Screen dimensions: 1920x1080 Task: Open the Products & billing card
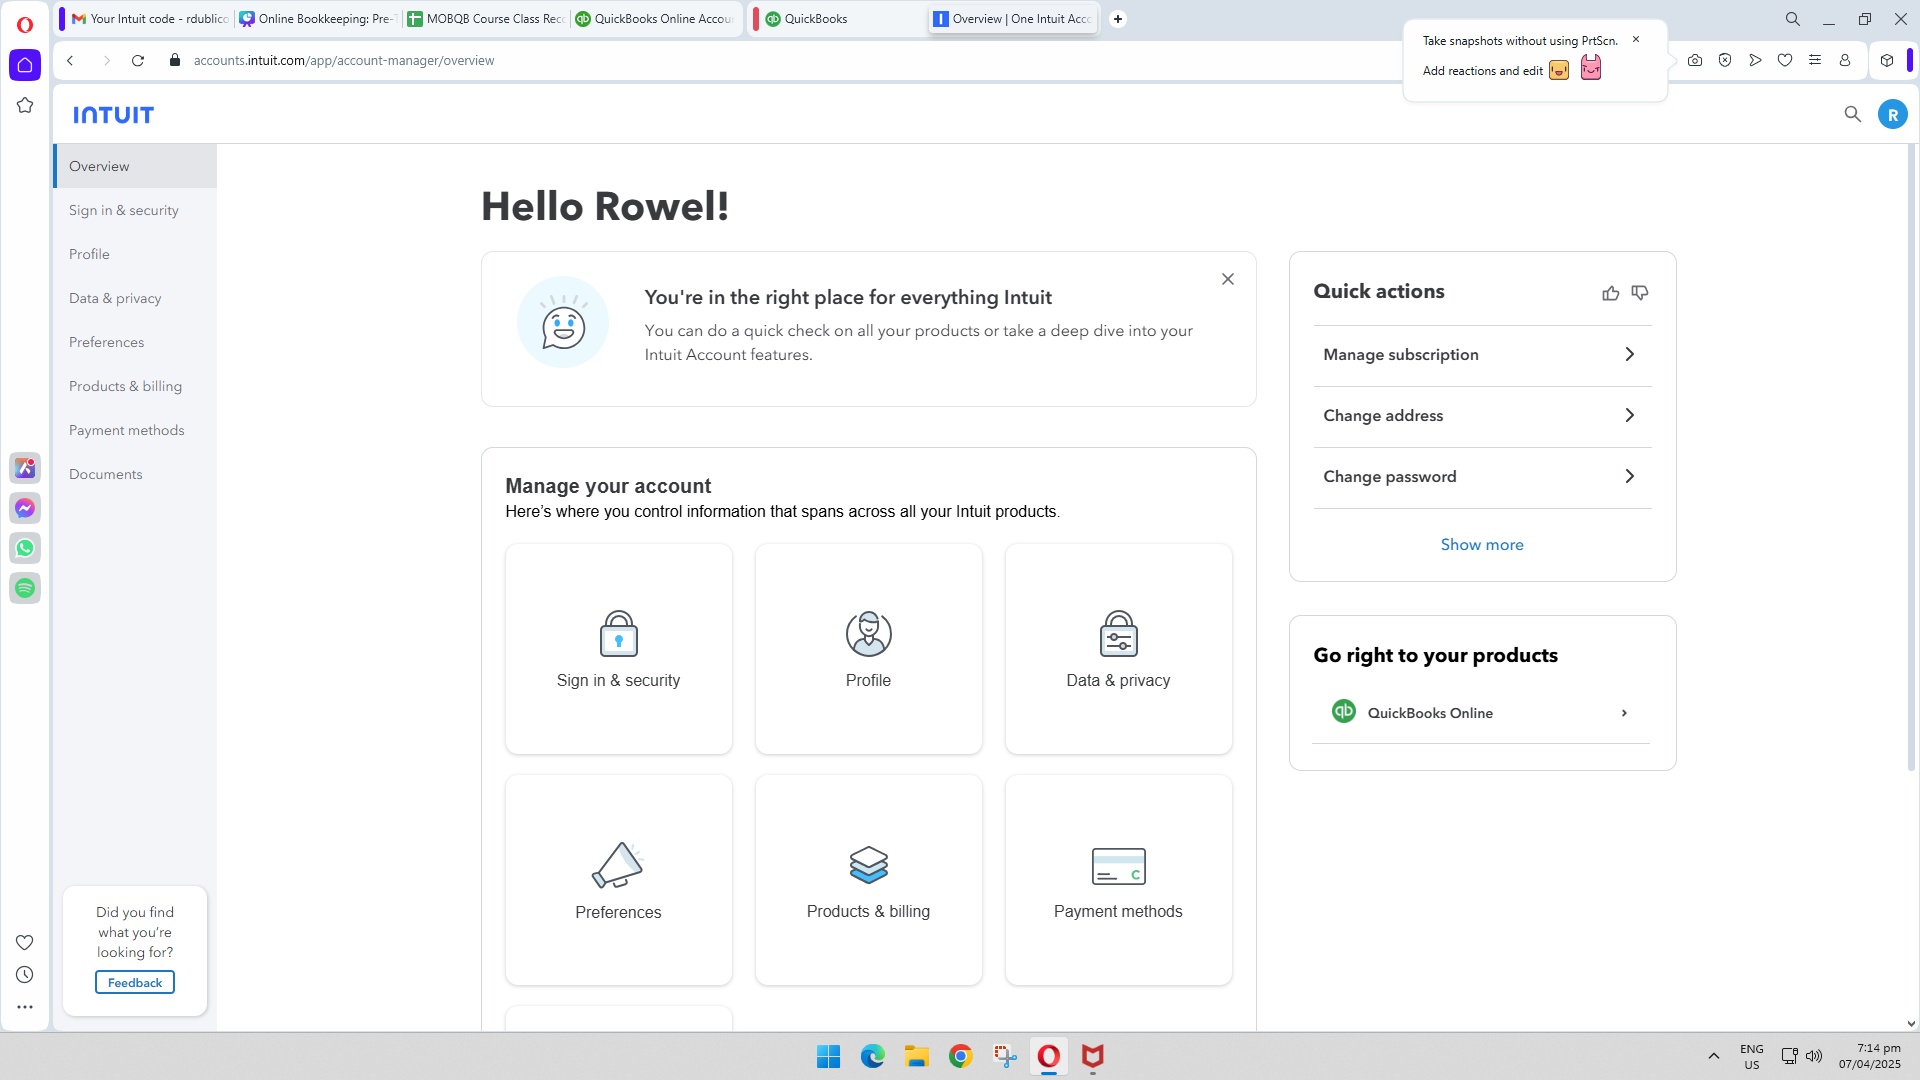click(868, 880)
